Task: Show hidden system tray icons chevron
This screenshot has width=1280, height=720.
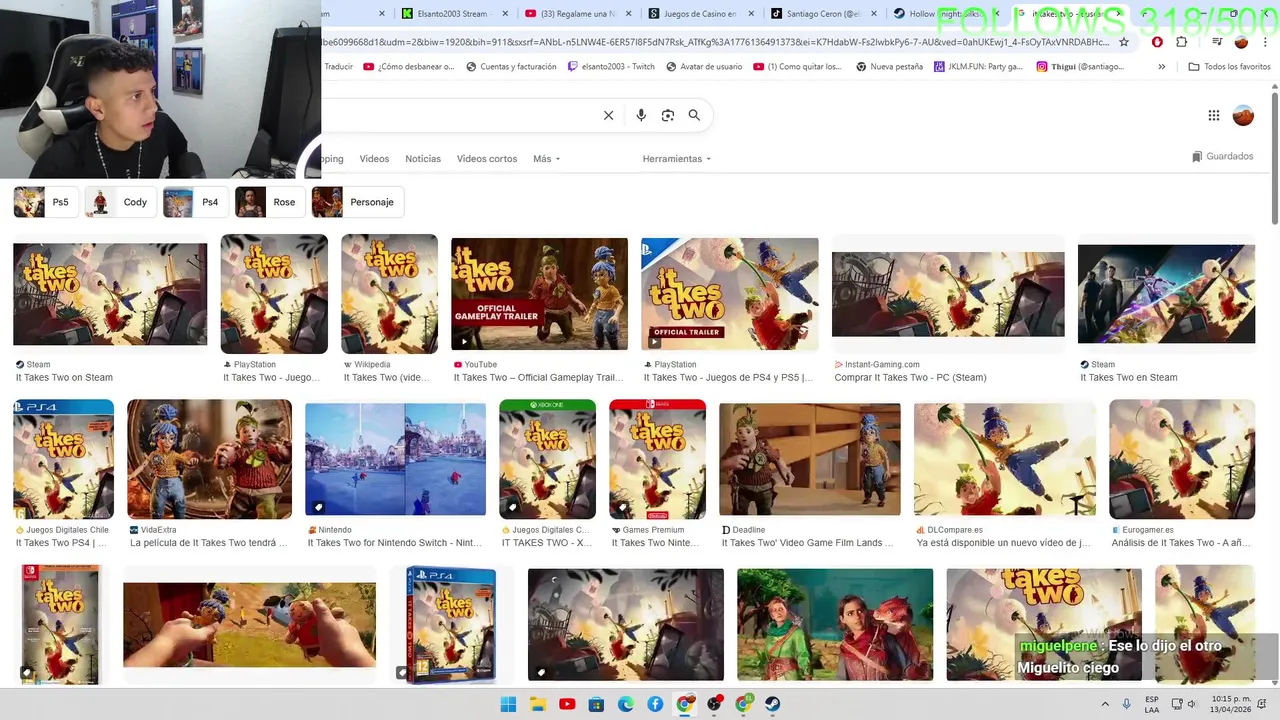Action: point(1104,704)
